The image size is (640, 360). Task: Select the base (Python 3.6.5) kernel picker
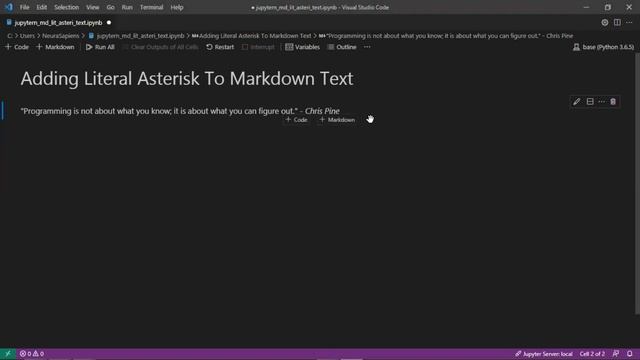pos(604,47)
